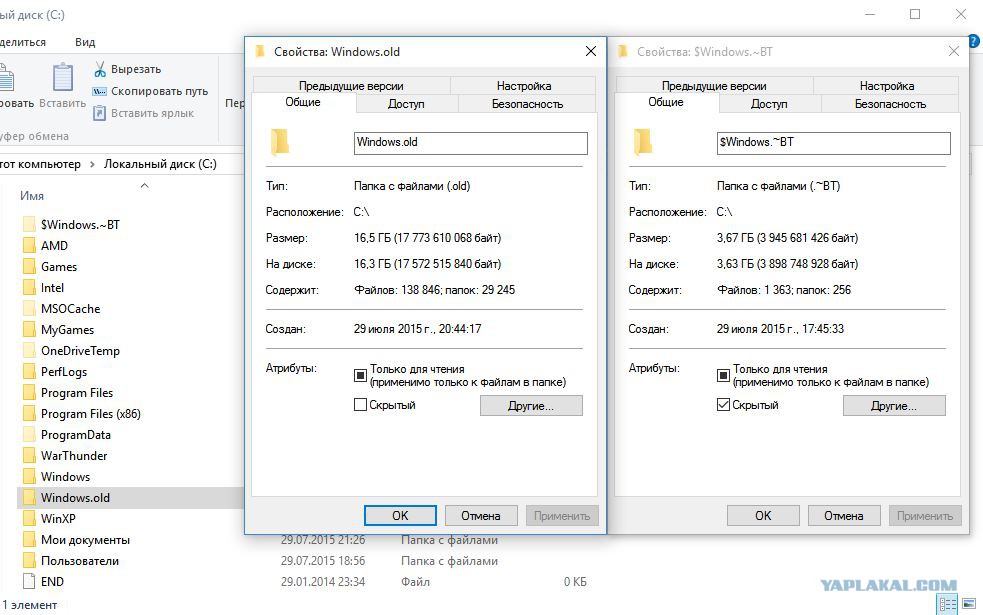
Task: Click the WarThunder folder icon
Action: 29,456
